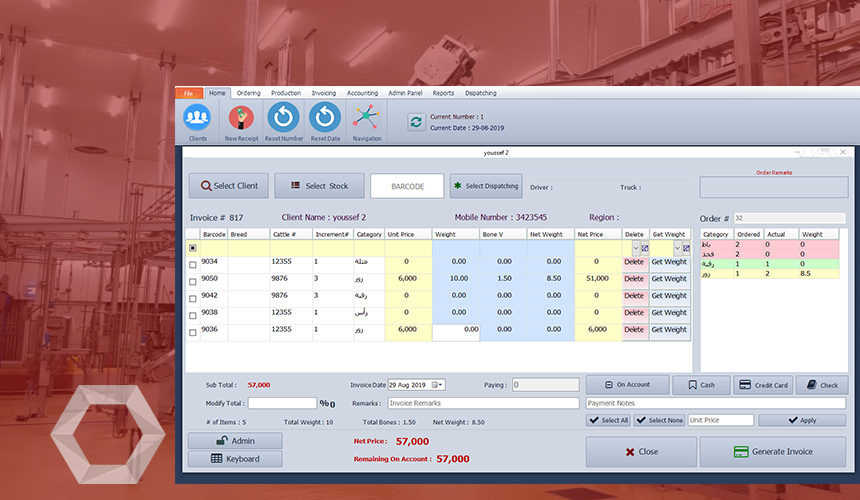Click the Admin unlock button
This screenshot has height=500, width=860.
point(235,441)
